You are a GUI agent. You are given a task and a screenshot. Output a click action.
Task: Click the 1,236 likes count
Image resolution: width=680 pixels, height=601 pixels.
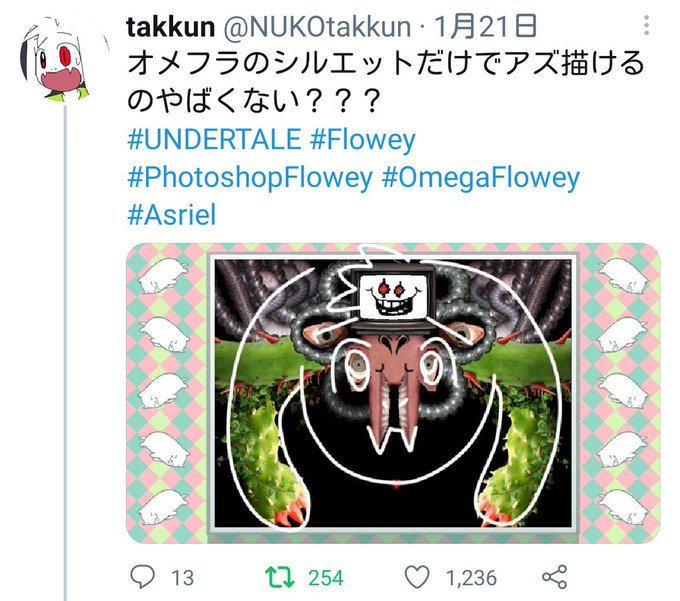471,578
